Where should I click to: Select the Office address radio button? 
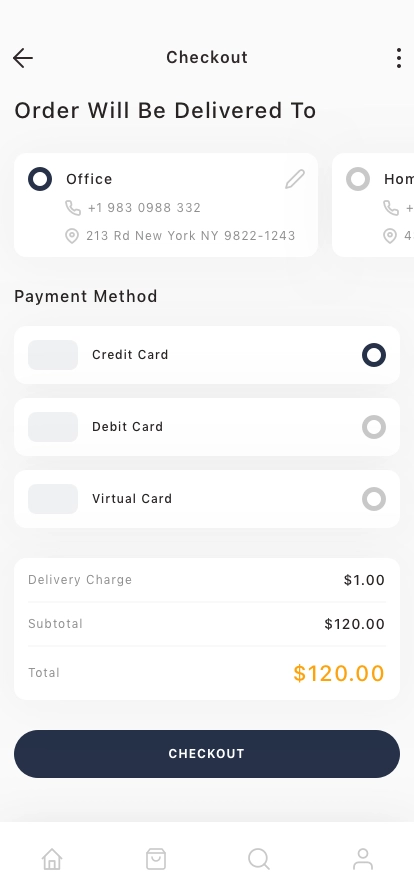40,179
